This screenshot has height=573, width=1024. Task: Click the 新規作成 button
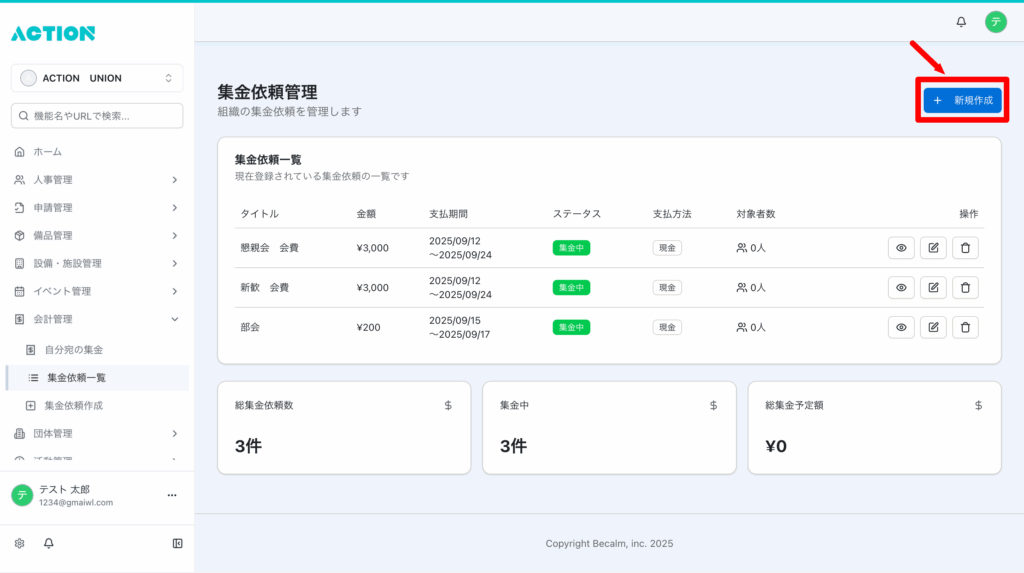(962, 101)
